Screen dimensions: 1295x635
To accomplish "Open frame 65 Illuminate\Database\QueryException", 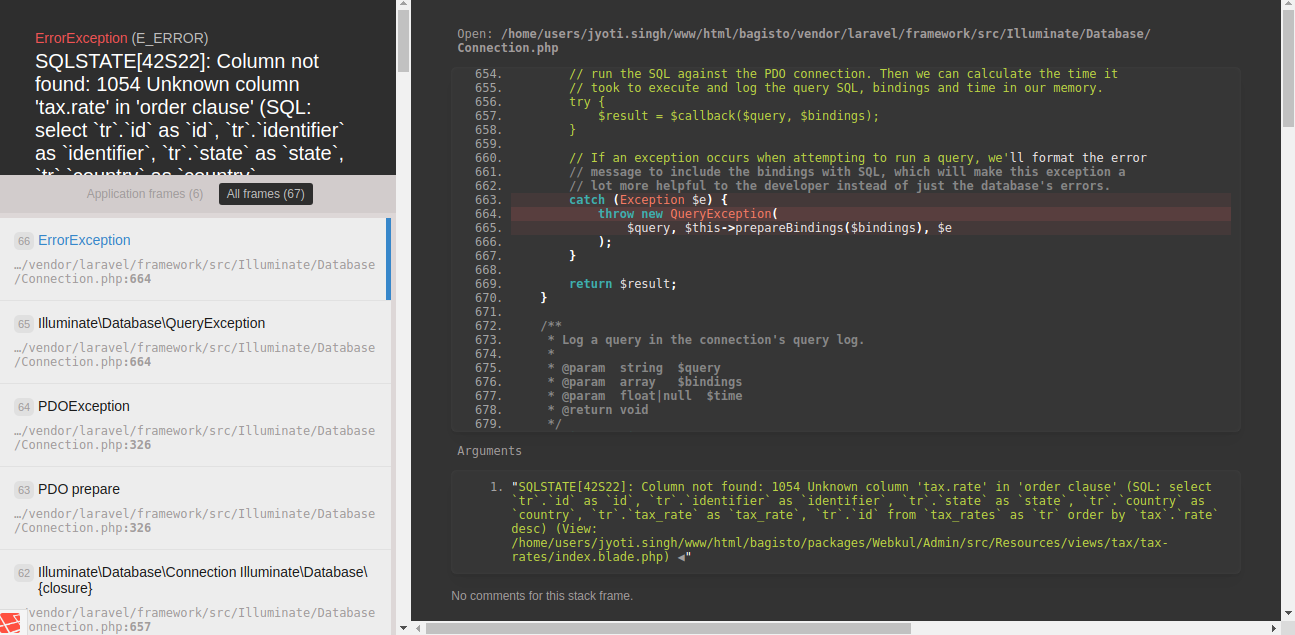I will click(x=195, y=342).
